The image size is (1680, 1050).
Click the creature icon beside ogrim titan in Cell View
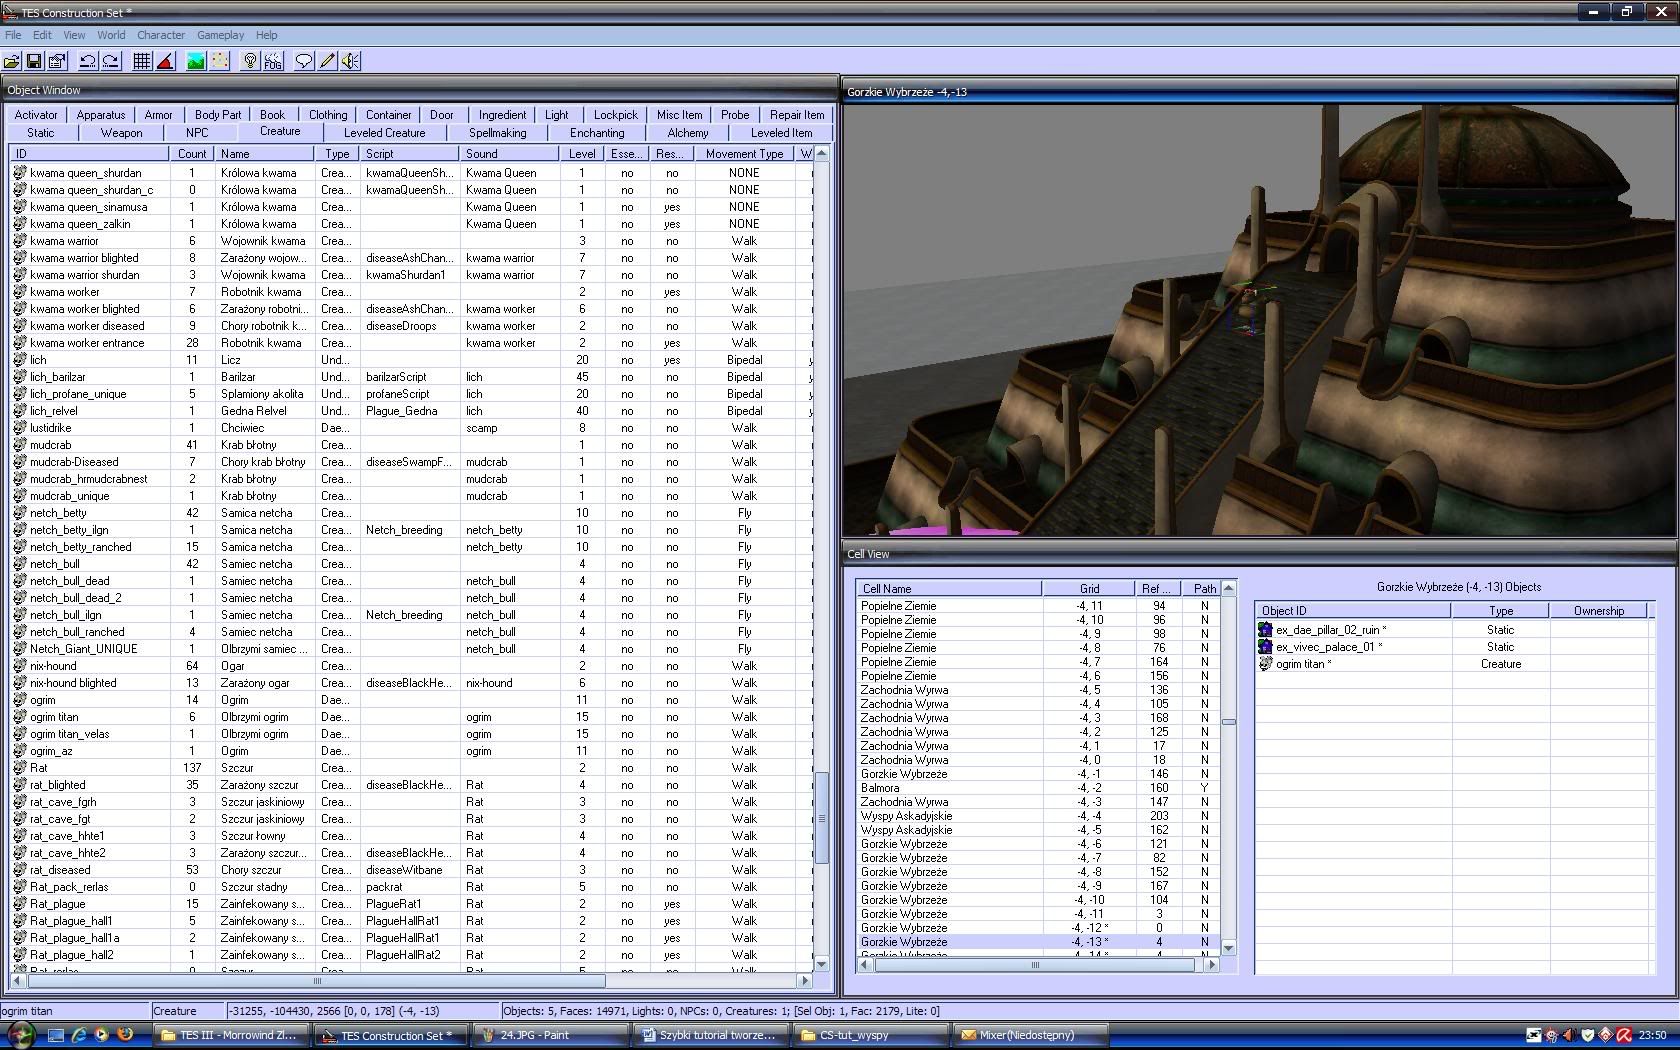pyautogui.click(x=1265, y=664)
